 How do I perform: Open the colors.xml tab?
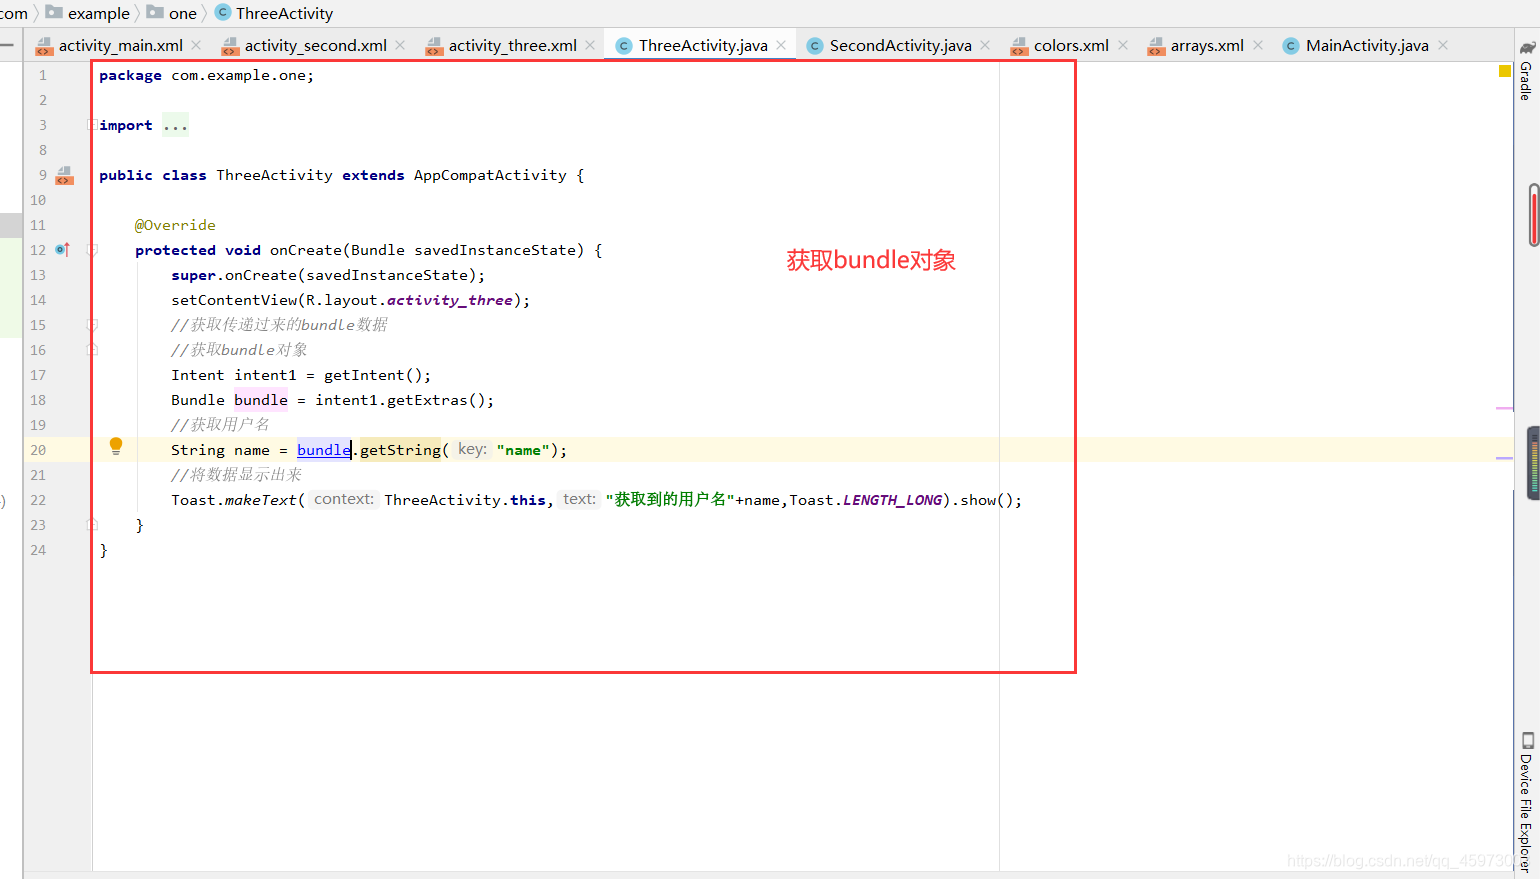click(1071, 46)
